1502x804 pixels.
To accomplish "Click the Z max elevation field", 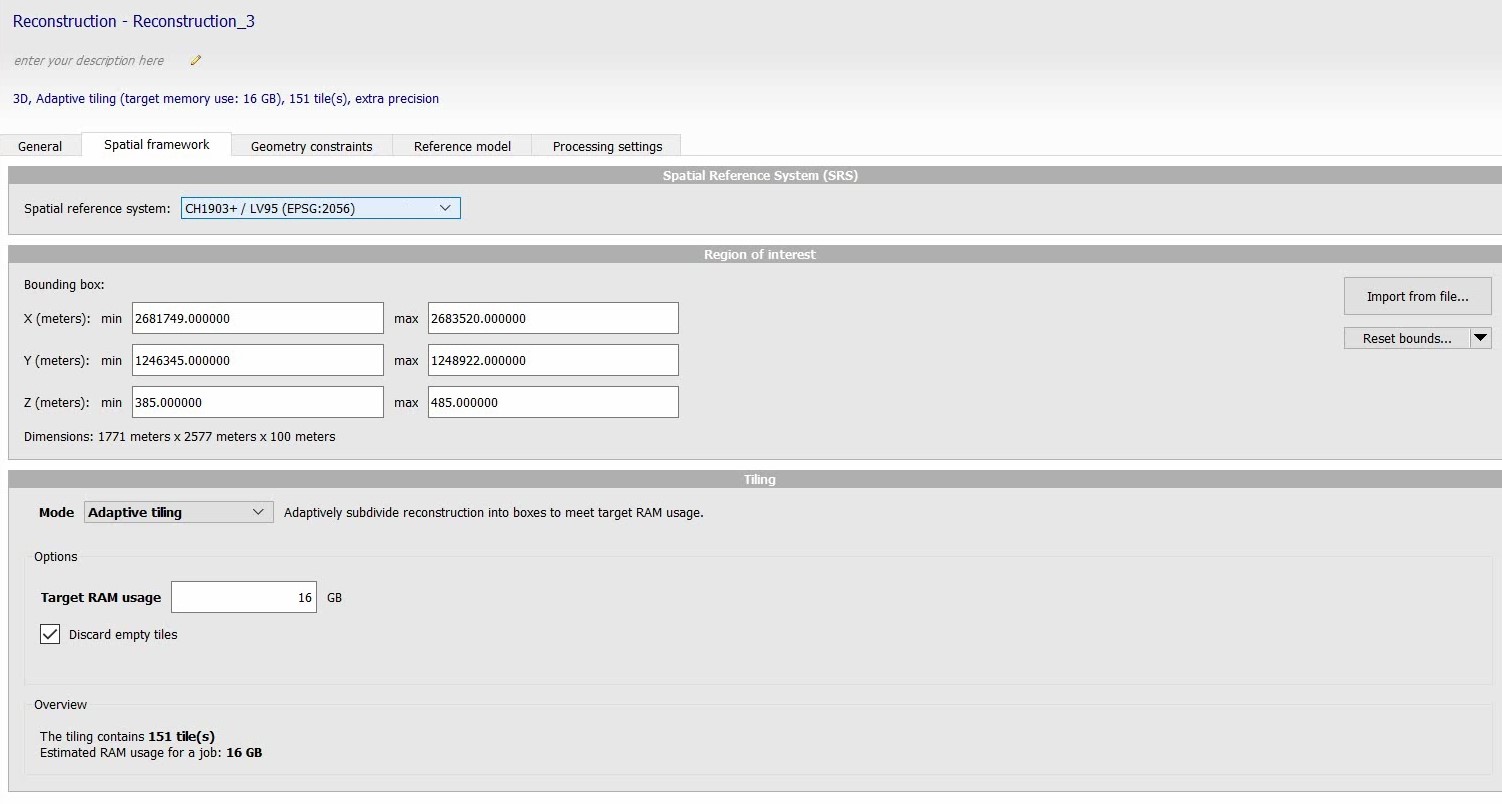I will pos(552,402).
